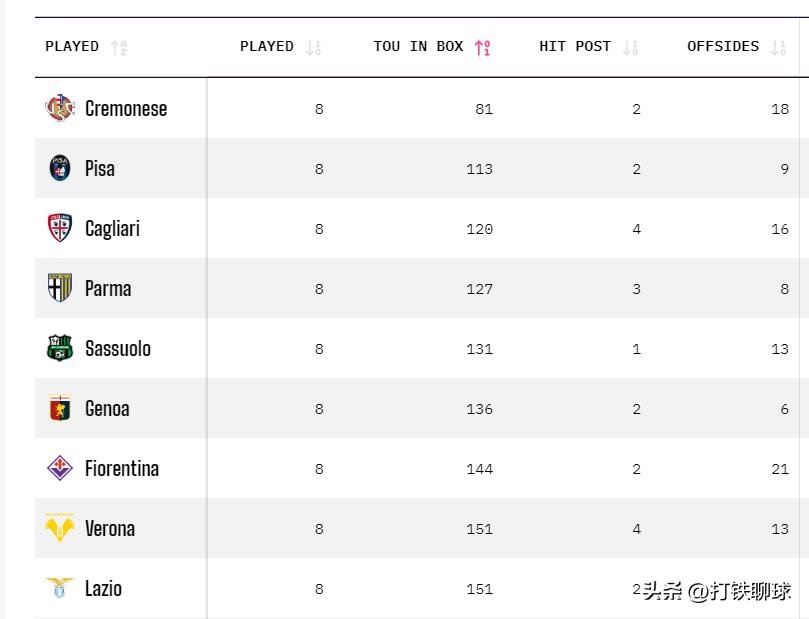The height and width of the screenshot is (619, 809).
Task: Click the Cremonese club crest
Action: 60,108
